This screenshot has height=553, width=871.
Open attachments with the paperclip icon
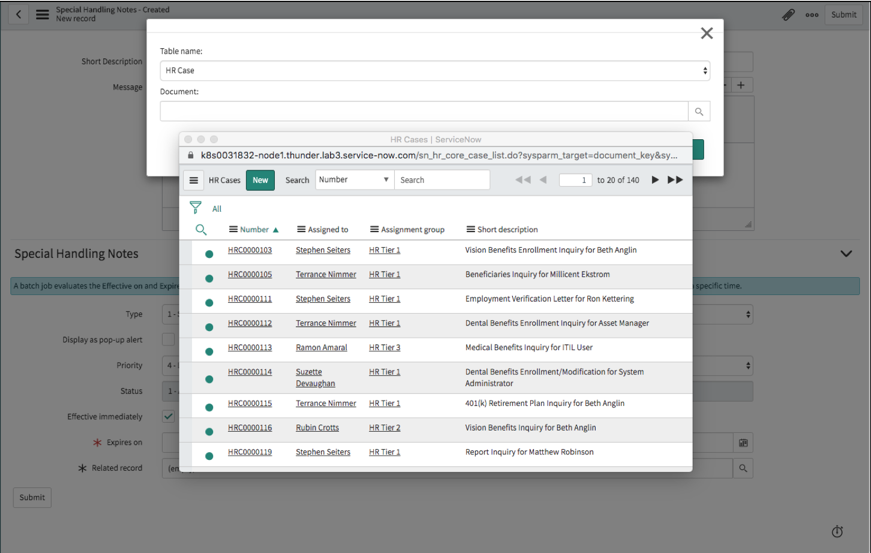[x=788, y=14]
